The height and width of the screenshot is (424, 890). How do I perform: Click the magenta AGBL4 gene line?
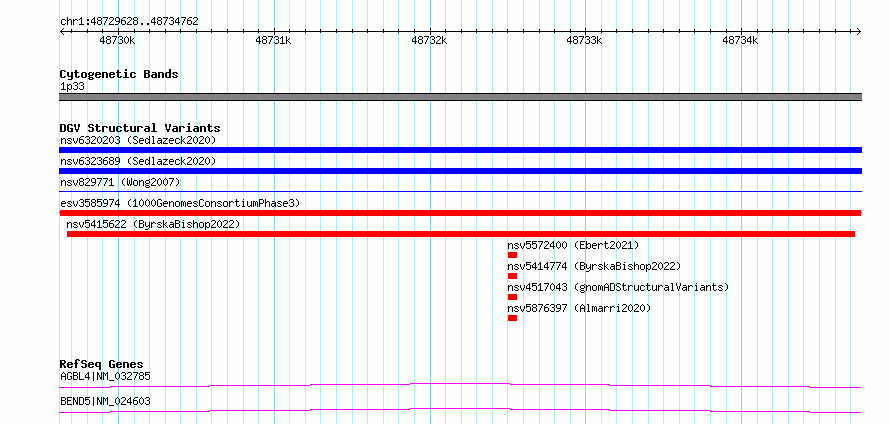point(460,386)
